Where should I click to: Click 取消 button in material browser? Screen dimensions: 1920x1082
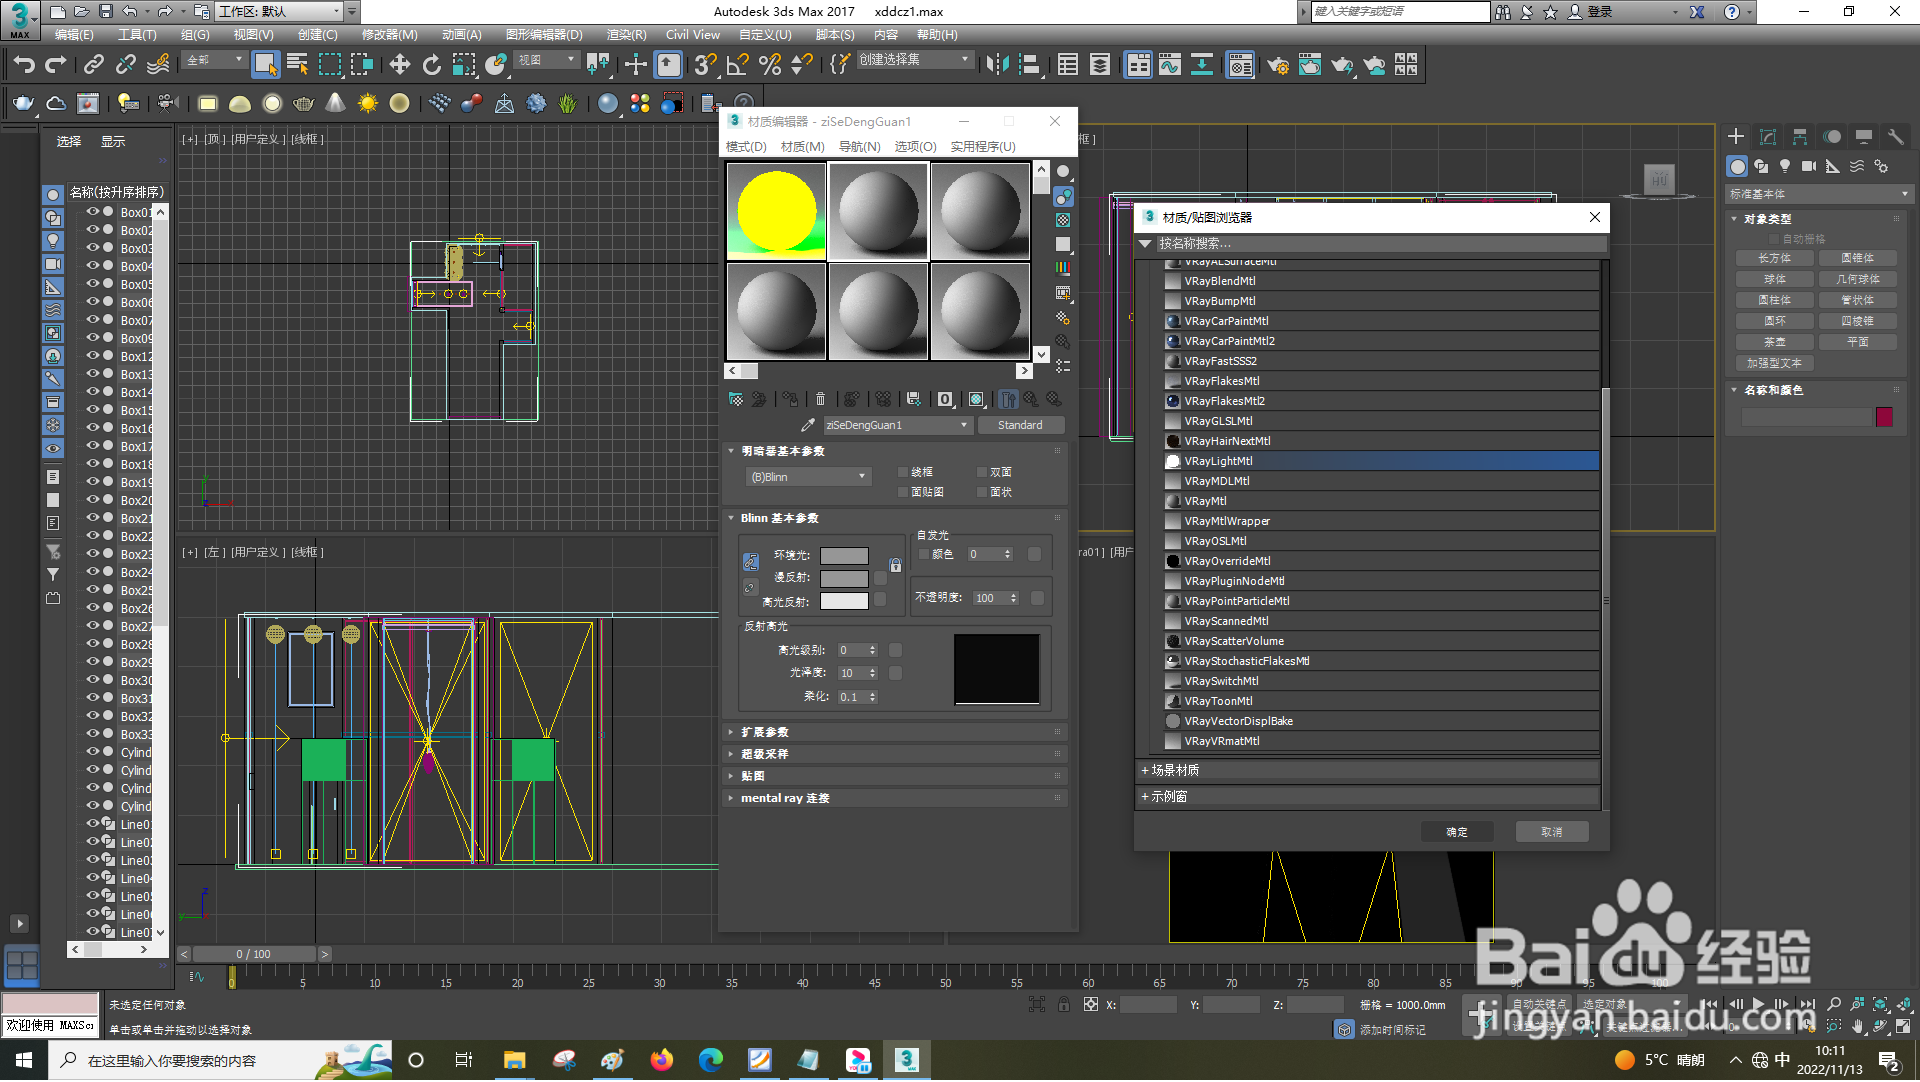point(1552,833)
